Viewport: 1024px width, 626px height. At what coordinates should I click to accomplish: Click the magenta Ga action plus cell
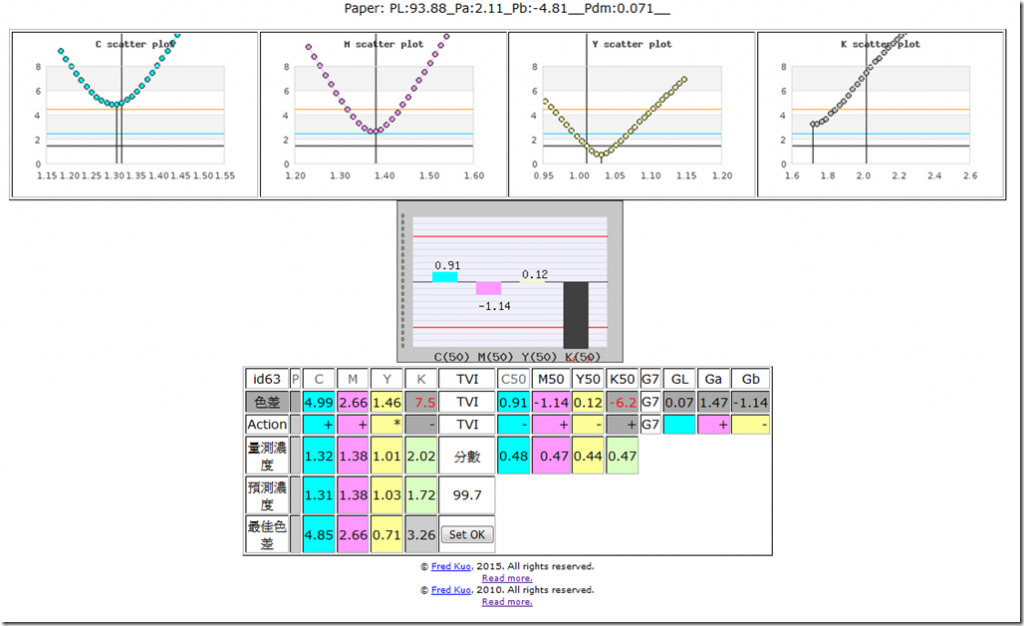click(x=713, y=425)
